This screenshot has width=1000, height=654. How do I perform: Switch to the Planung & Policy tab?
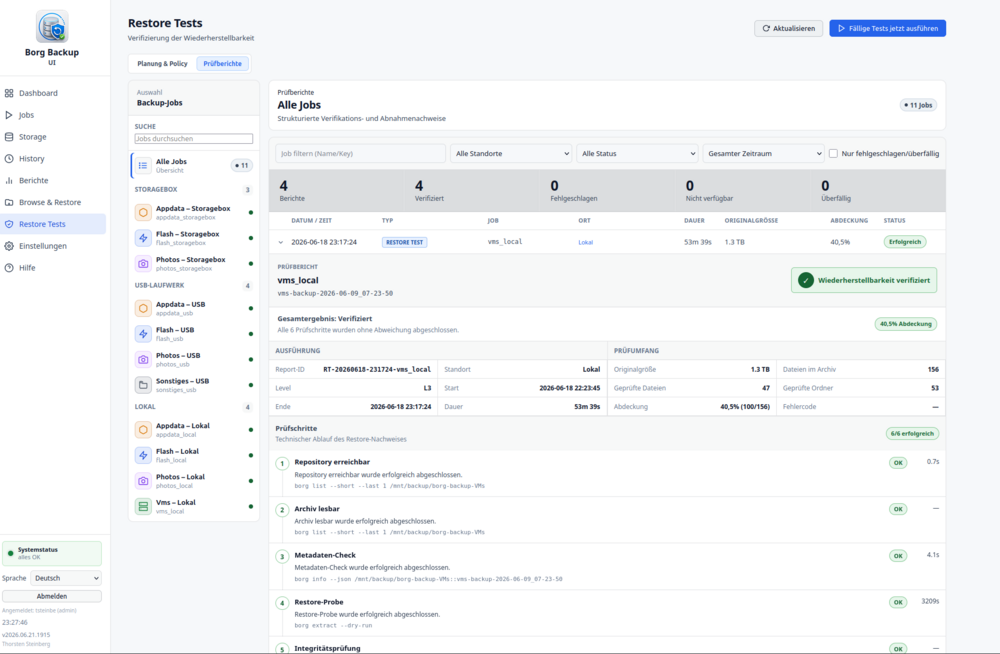pyautogui.click(x=163, y=64)
